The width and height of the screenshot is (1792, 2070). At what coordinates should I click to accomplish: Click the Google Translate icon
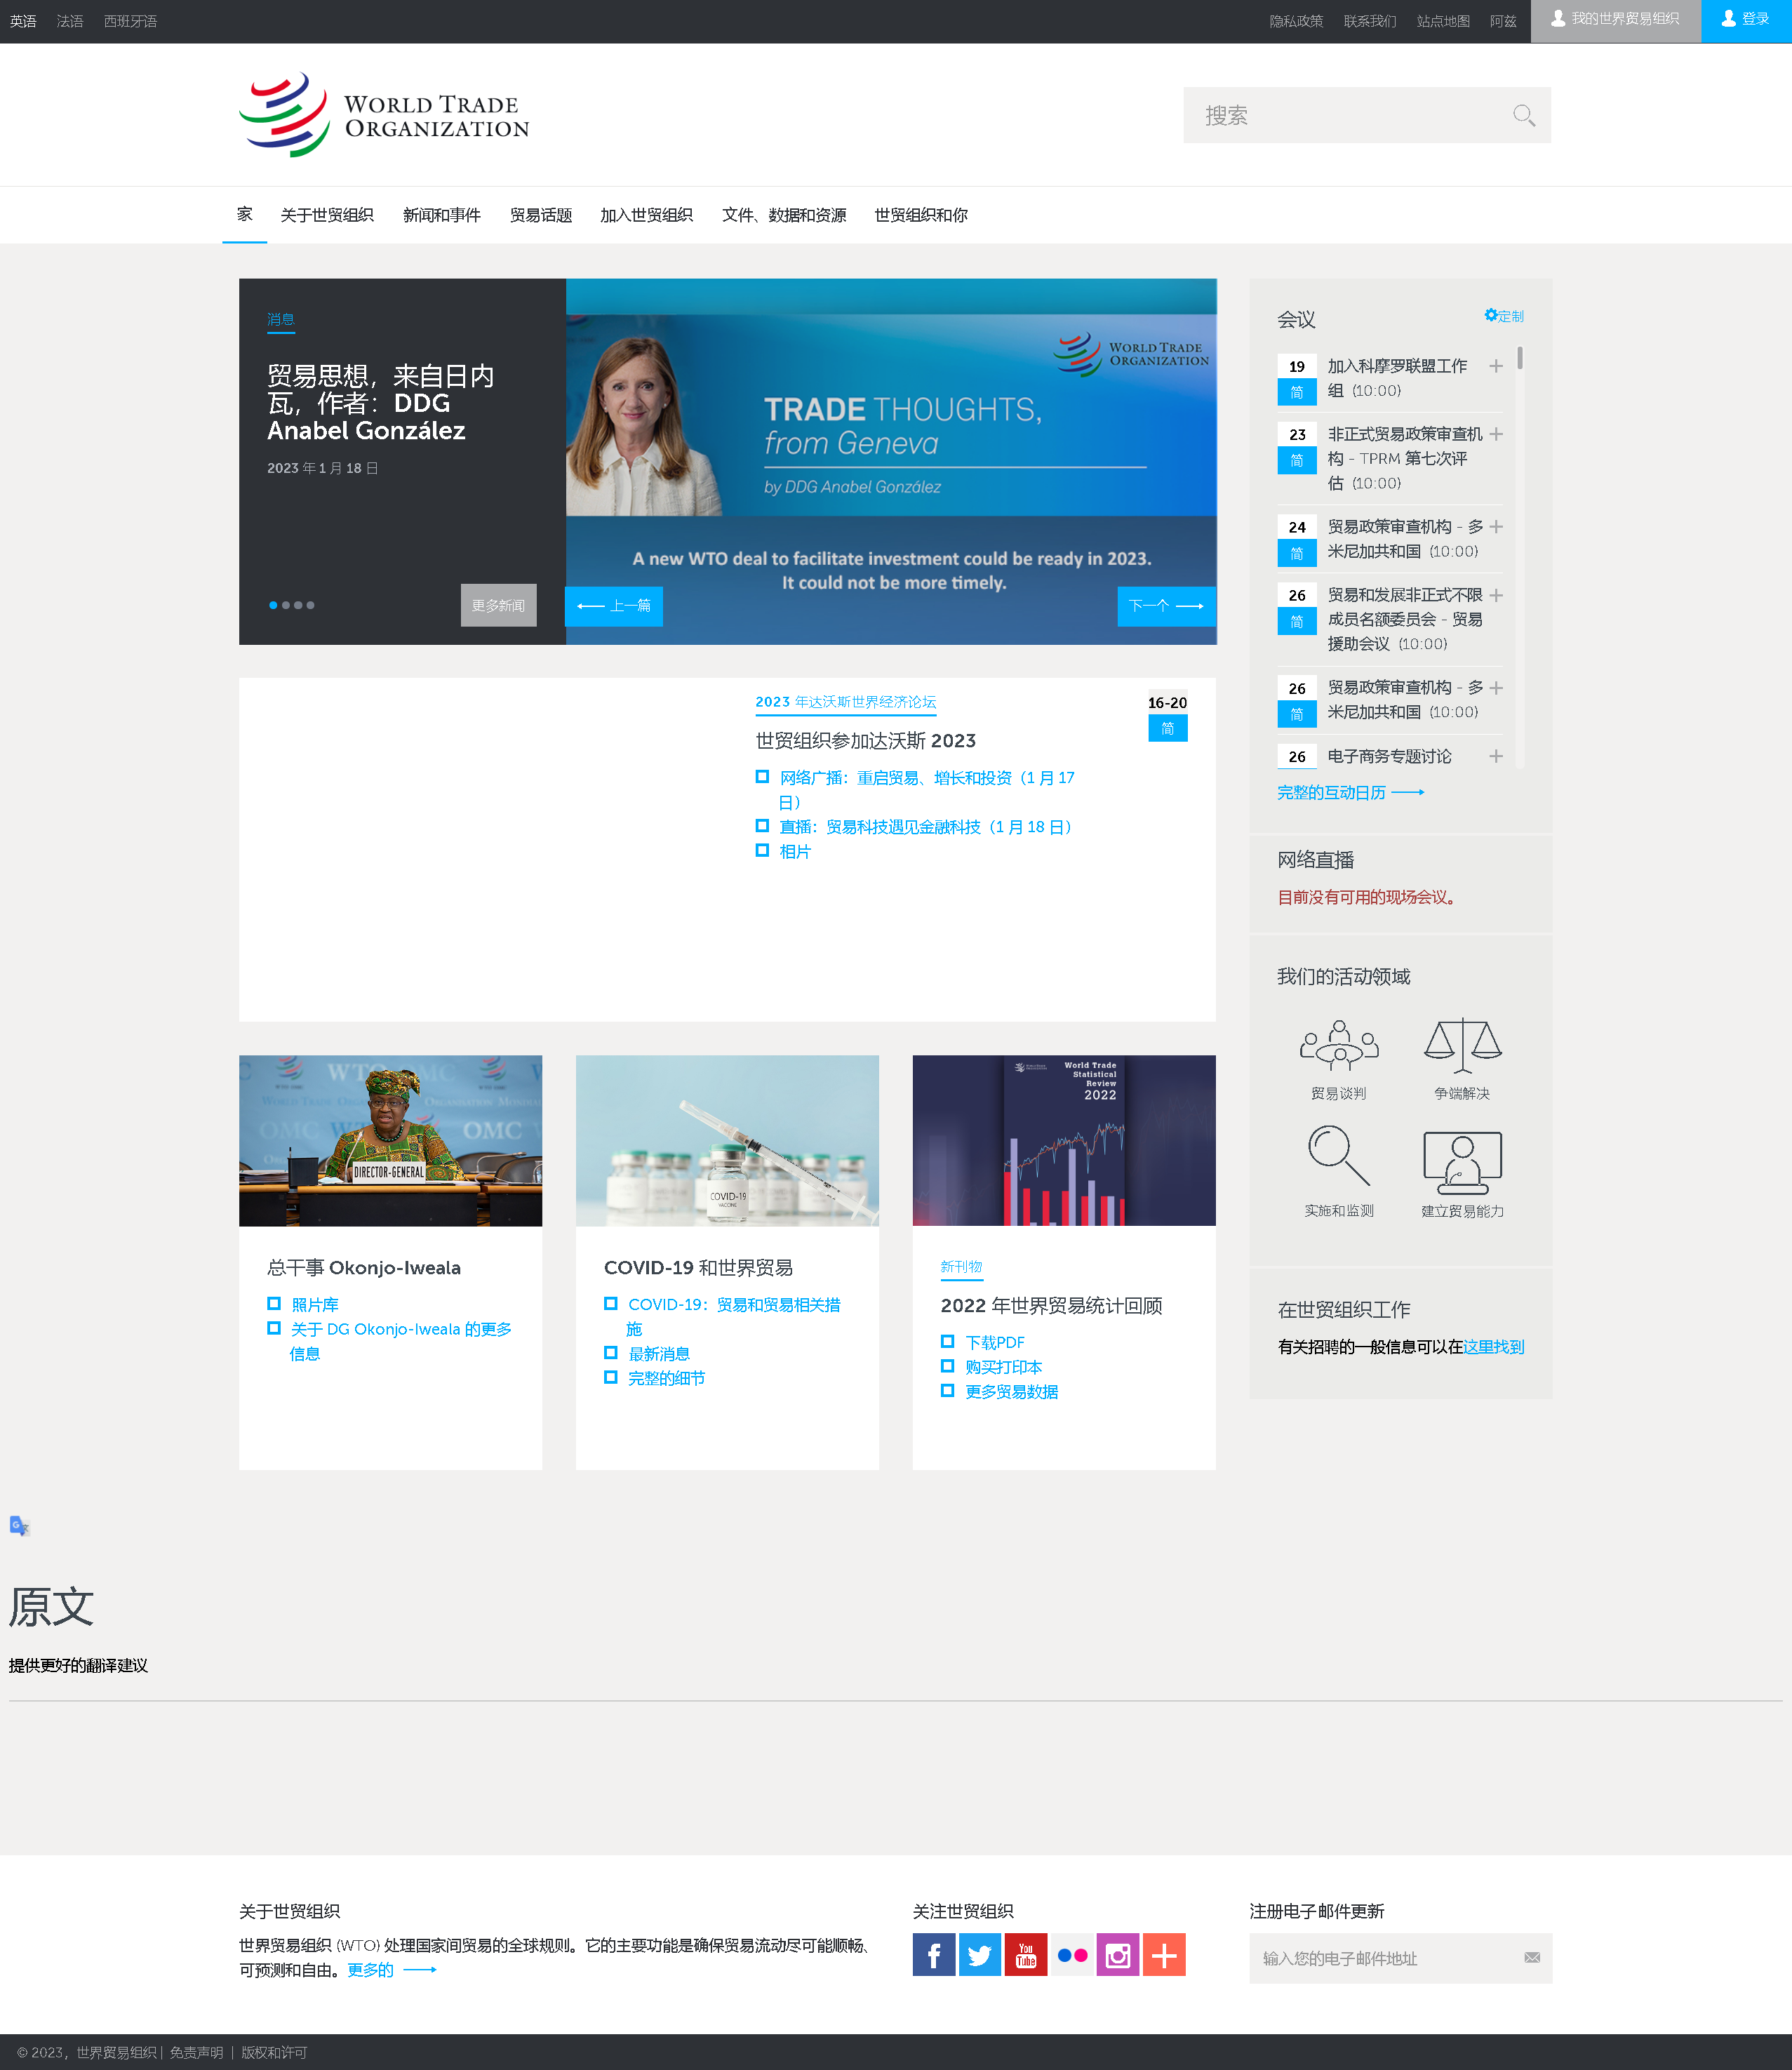[x=19, y=1526]
